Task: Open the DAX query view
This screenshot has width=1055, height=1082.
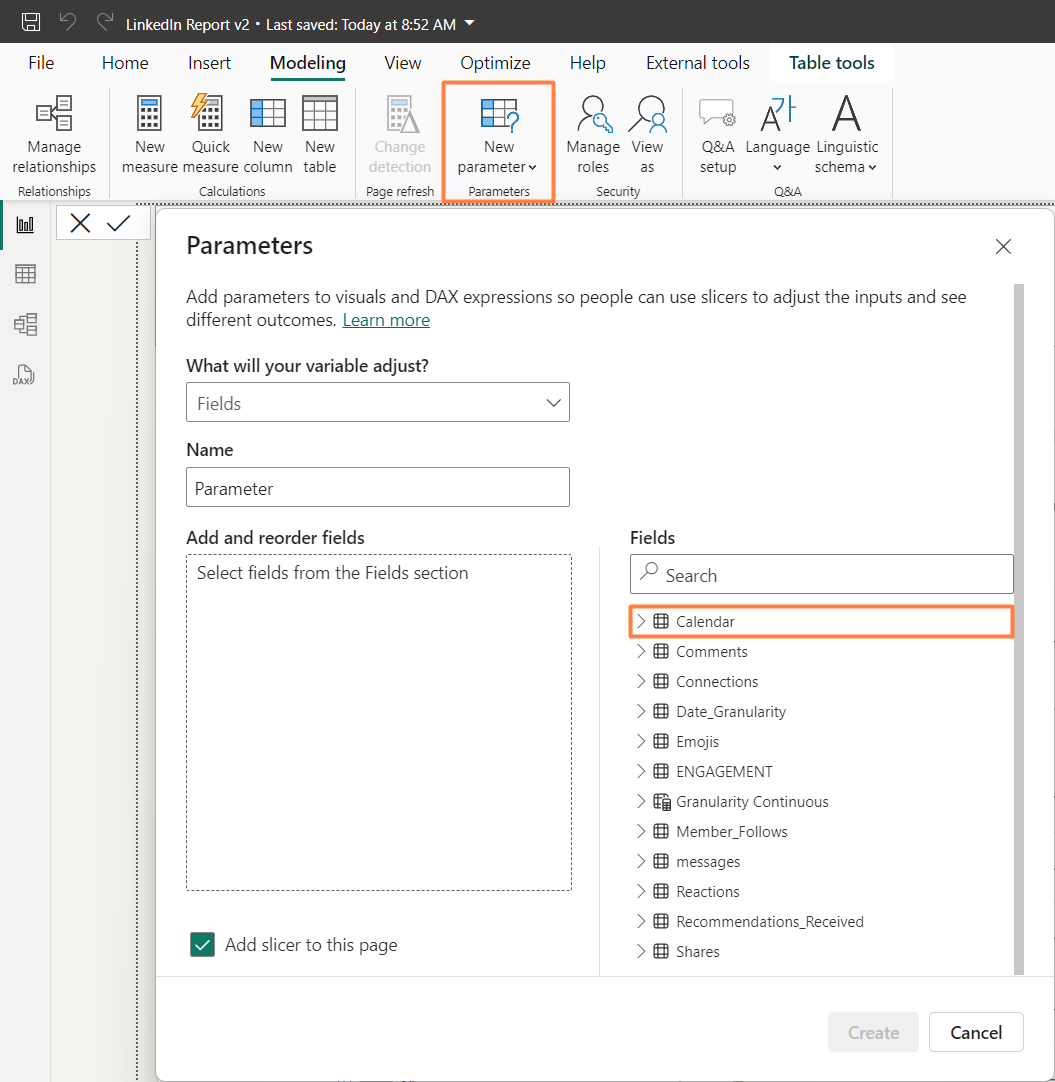Action: point(23,374)
